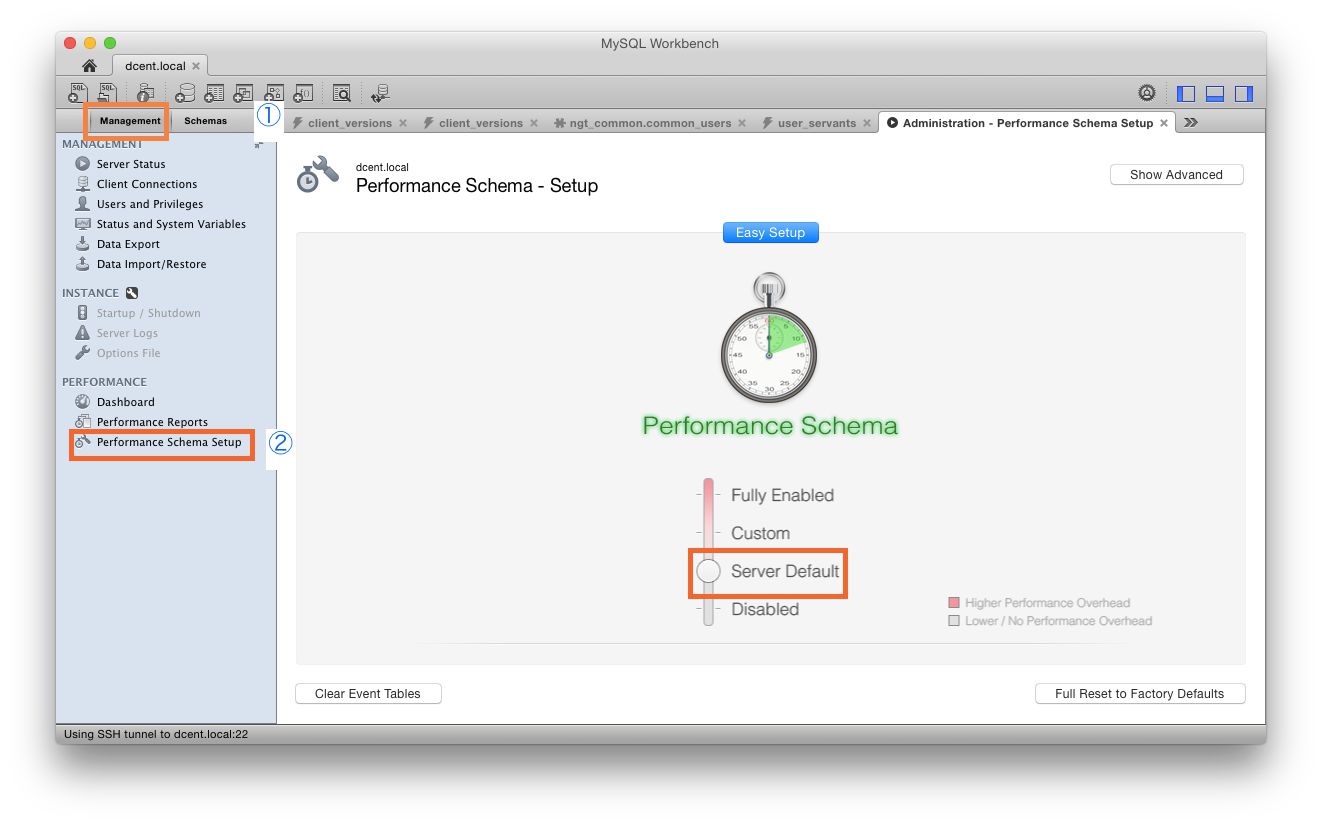Open the home screen tab icon

click(x=89, y=66)
